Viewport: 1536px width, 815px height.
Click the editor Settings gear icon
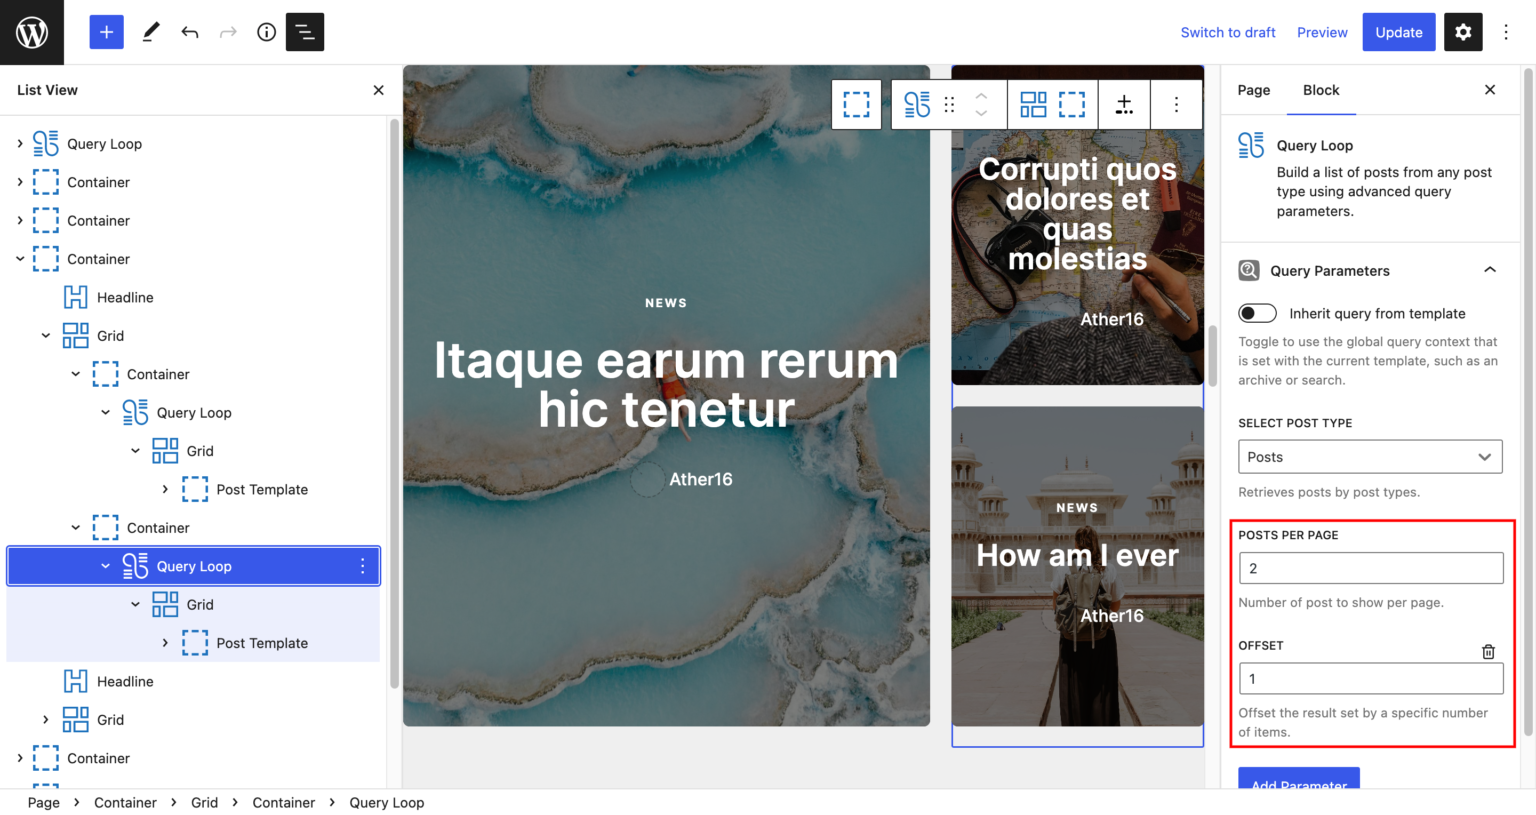point(1463,32)
